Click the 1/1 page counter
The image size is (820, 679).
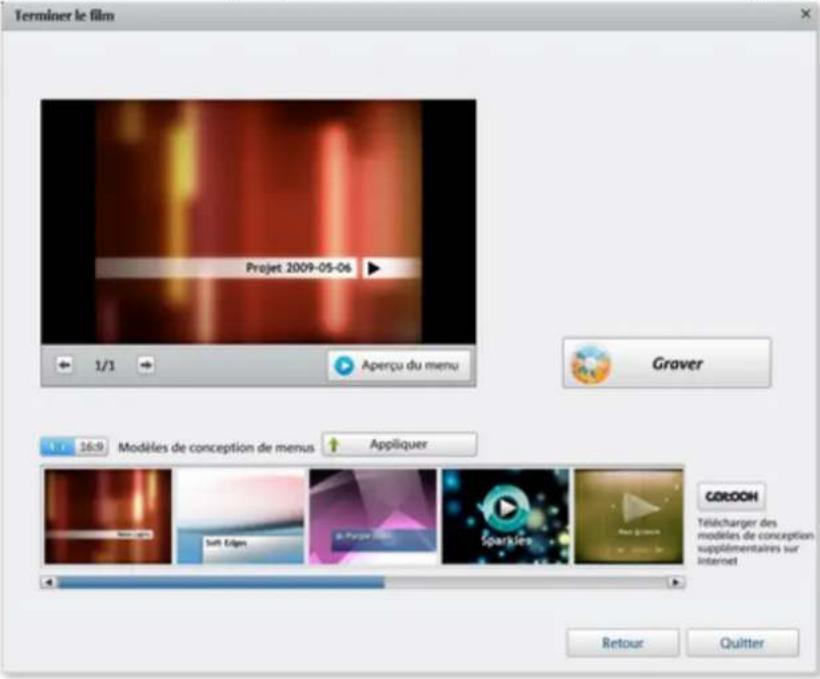point(105,365)
